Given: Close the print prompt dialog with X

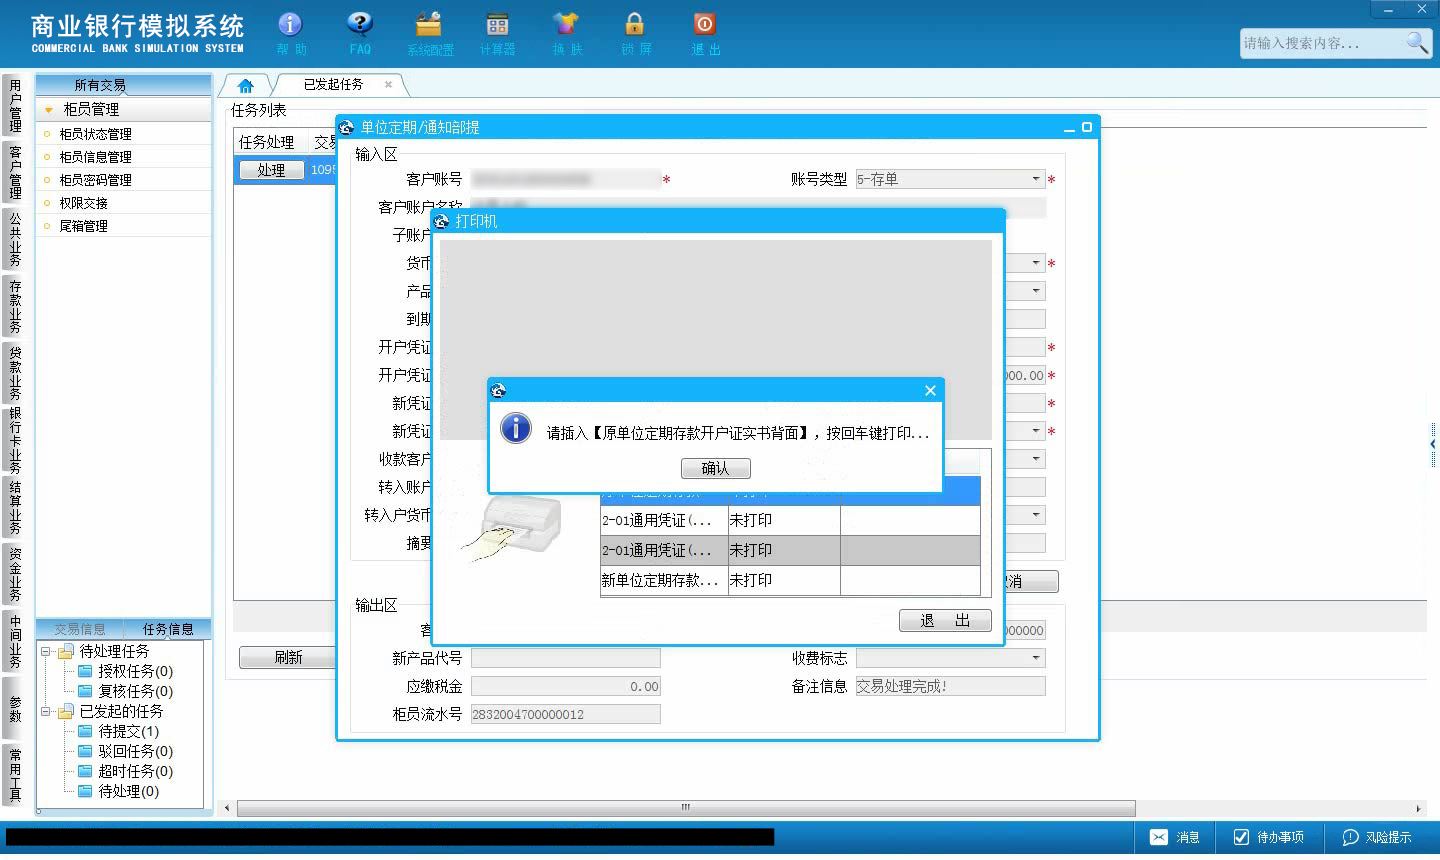Looking at the screenshot, I should [x=930, y=390].
